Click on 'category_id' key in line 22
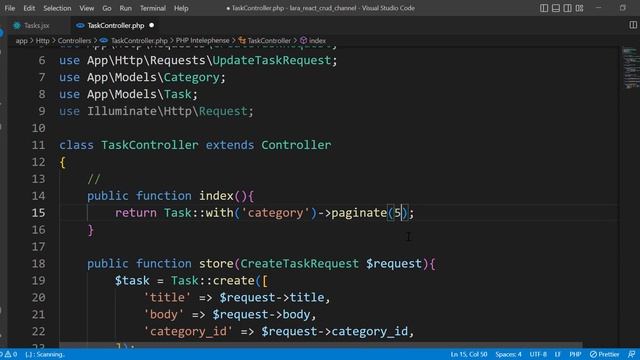The image size is (640, 360). [188, 331]
